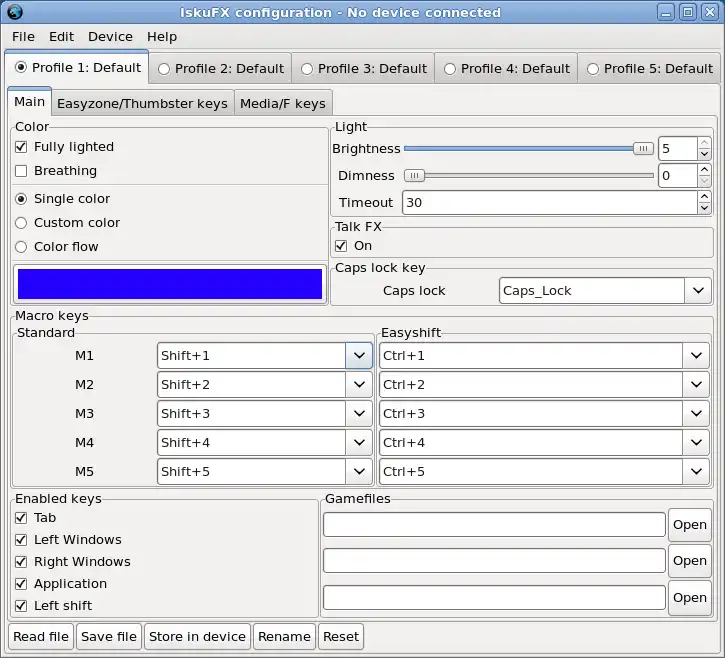The image size is (725, 658).
Task: Expand the M4 Standard Shift+4 dropdown
Action: coord(359,443)
